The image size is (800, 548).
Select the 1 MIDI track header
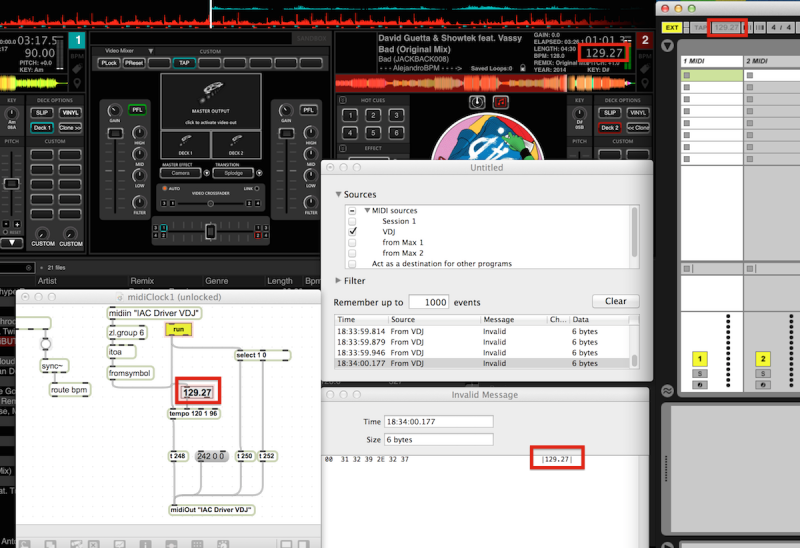point(710,62)
